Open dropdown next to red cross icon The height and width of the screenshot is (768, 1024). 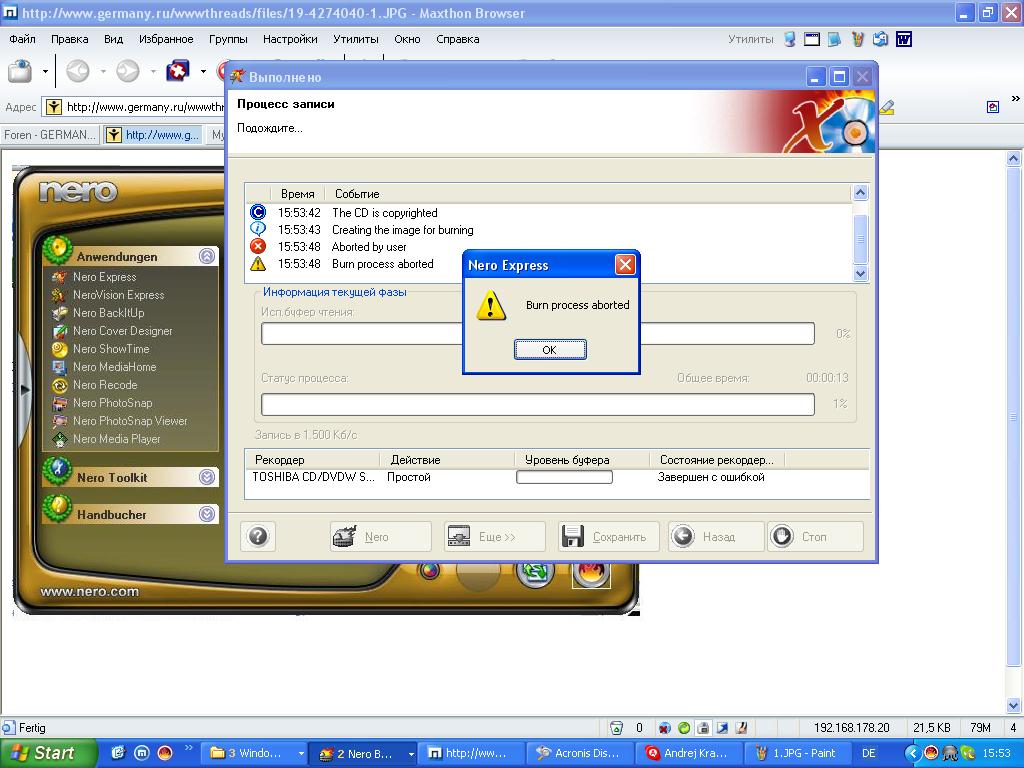[203, 71]
